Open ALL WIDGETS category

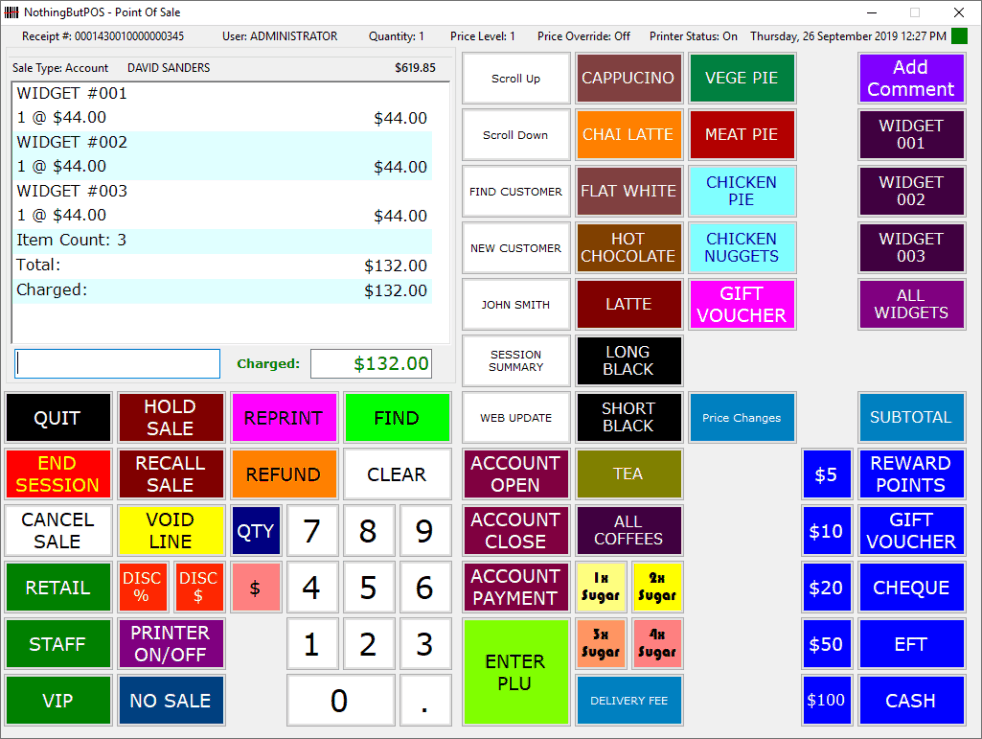click(910, 304)
